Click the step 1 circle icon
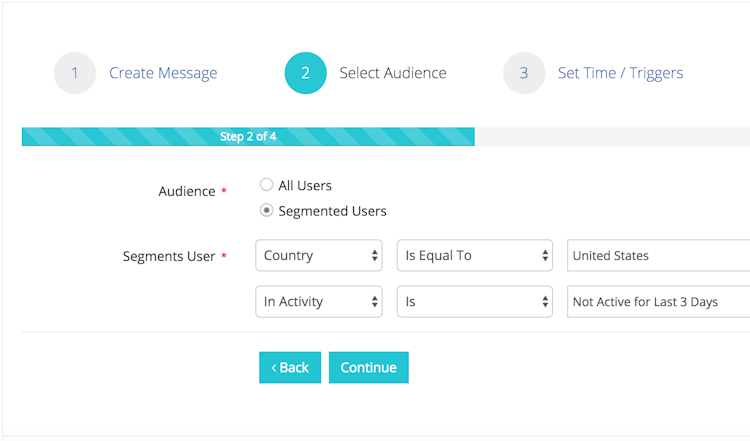750x441 pixels. tap(75, 73)
